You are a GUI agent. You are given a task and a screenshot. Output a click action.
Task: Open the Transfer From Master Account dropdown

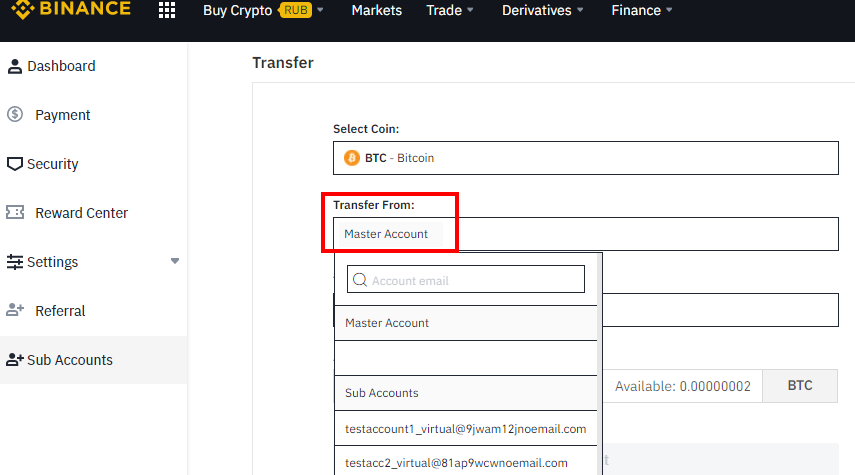(x=586, y=234)
